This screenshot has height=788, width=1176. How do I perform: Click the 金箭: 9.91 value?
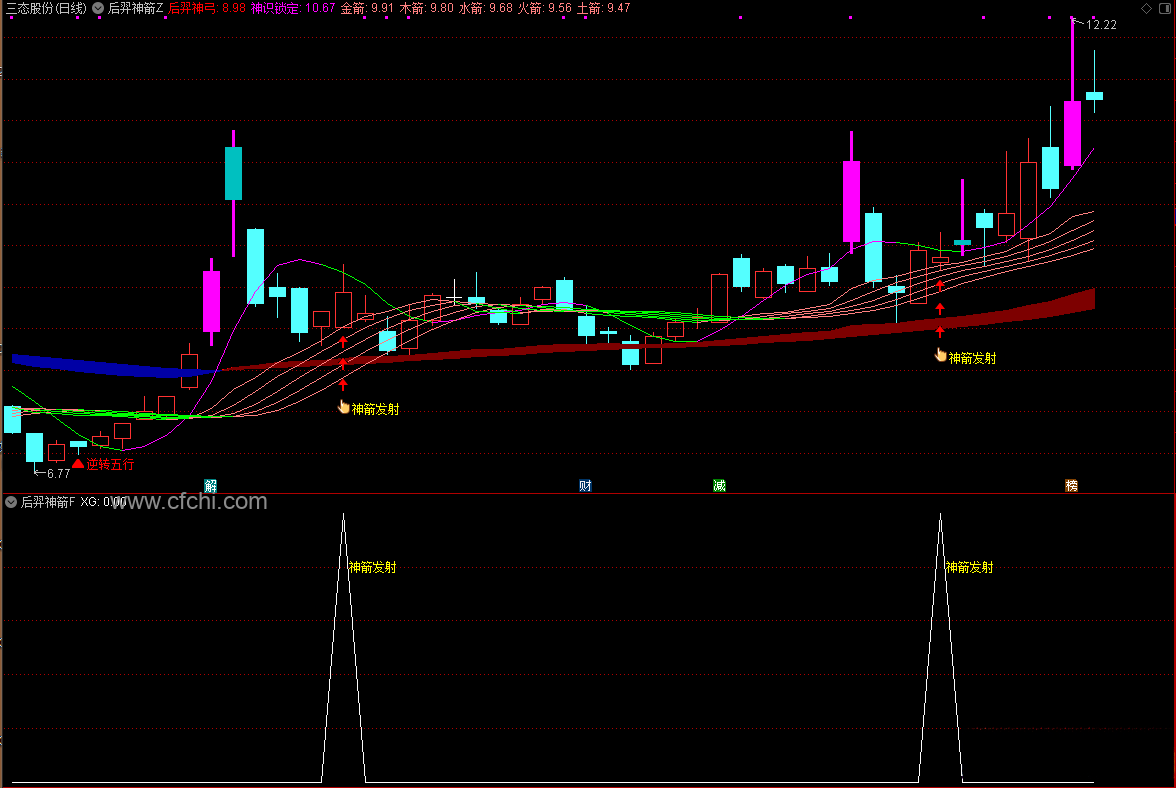click(367, 8)
